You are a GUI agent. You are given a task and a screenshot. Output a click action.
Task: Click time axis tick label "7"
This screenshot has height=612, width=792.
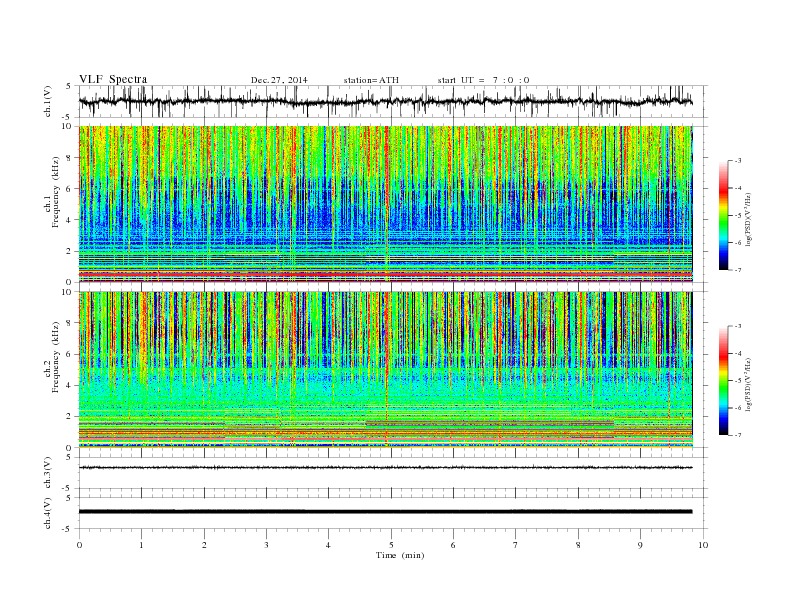pyautogui.click(x=516, y=545)
